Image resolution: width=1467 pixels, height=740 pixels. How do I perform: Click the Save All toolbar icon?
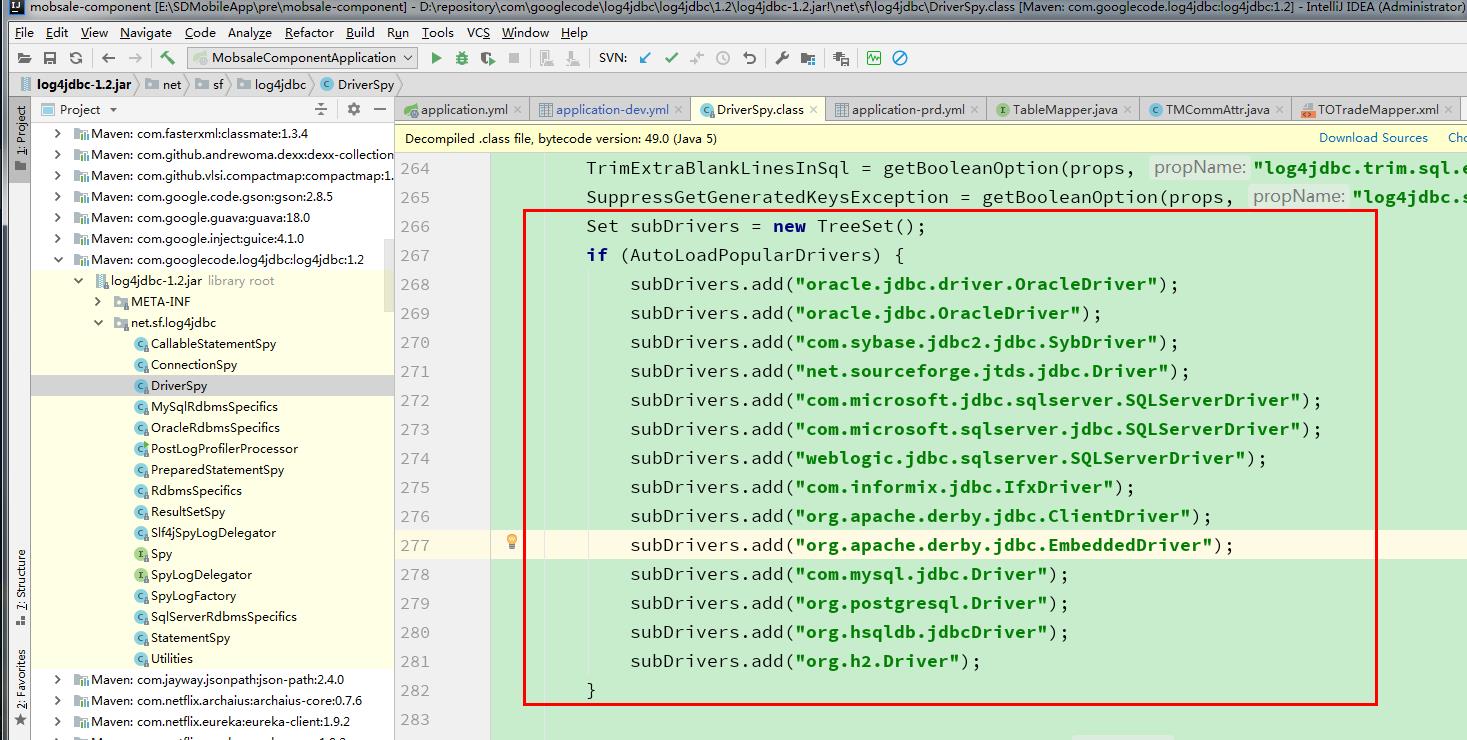(49, 57)
